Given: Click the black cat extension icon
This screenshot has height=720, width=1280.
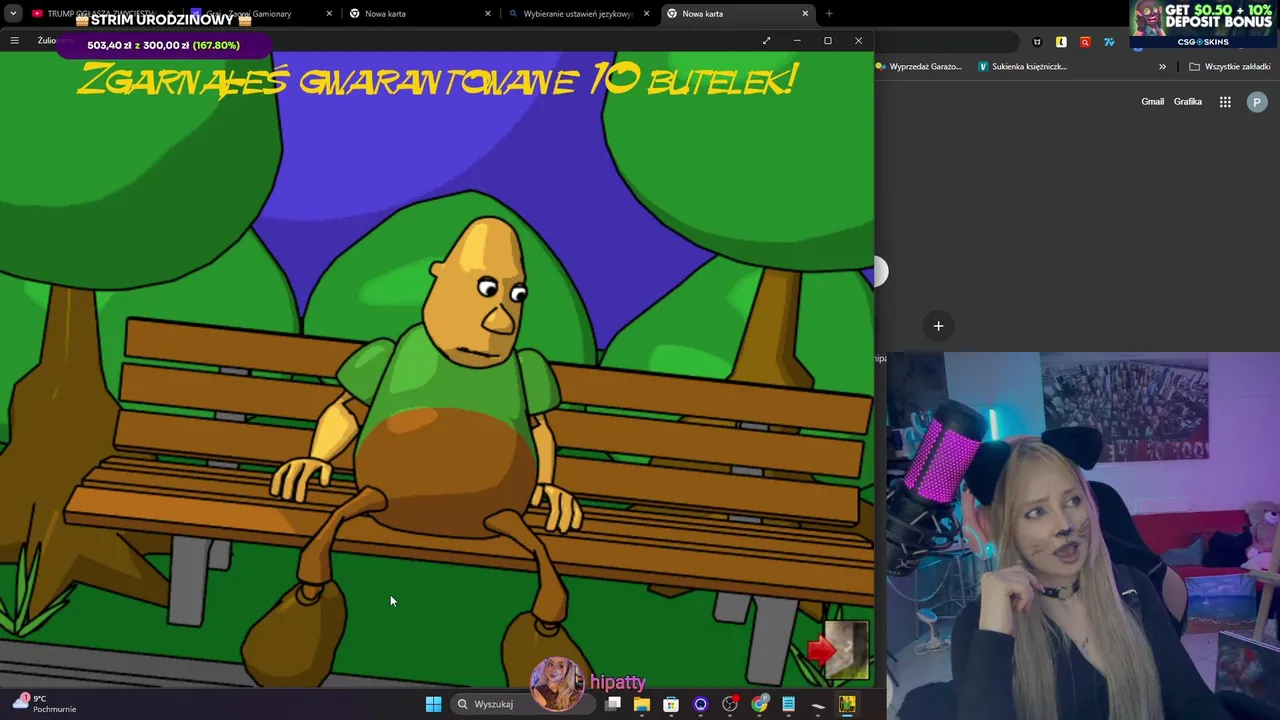Looking at the screenshot, I should (x=1037, y=42).
